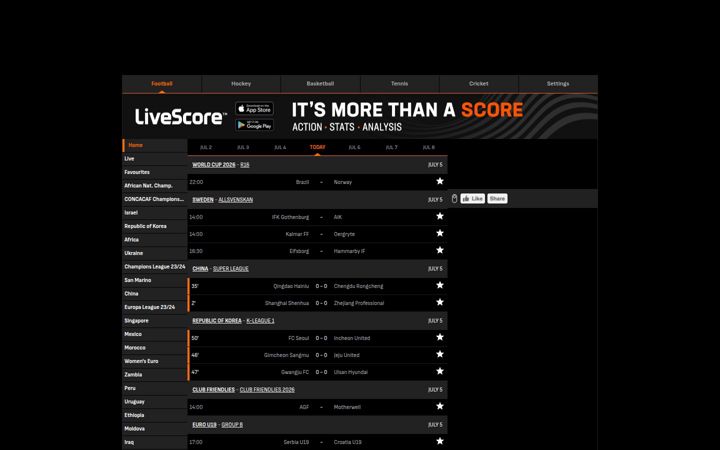720x450 pixels.
Task: Select the JUL 2 date tab
Action: pyautogui.click(x=206, y=147)
